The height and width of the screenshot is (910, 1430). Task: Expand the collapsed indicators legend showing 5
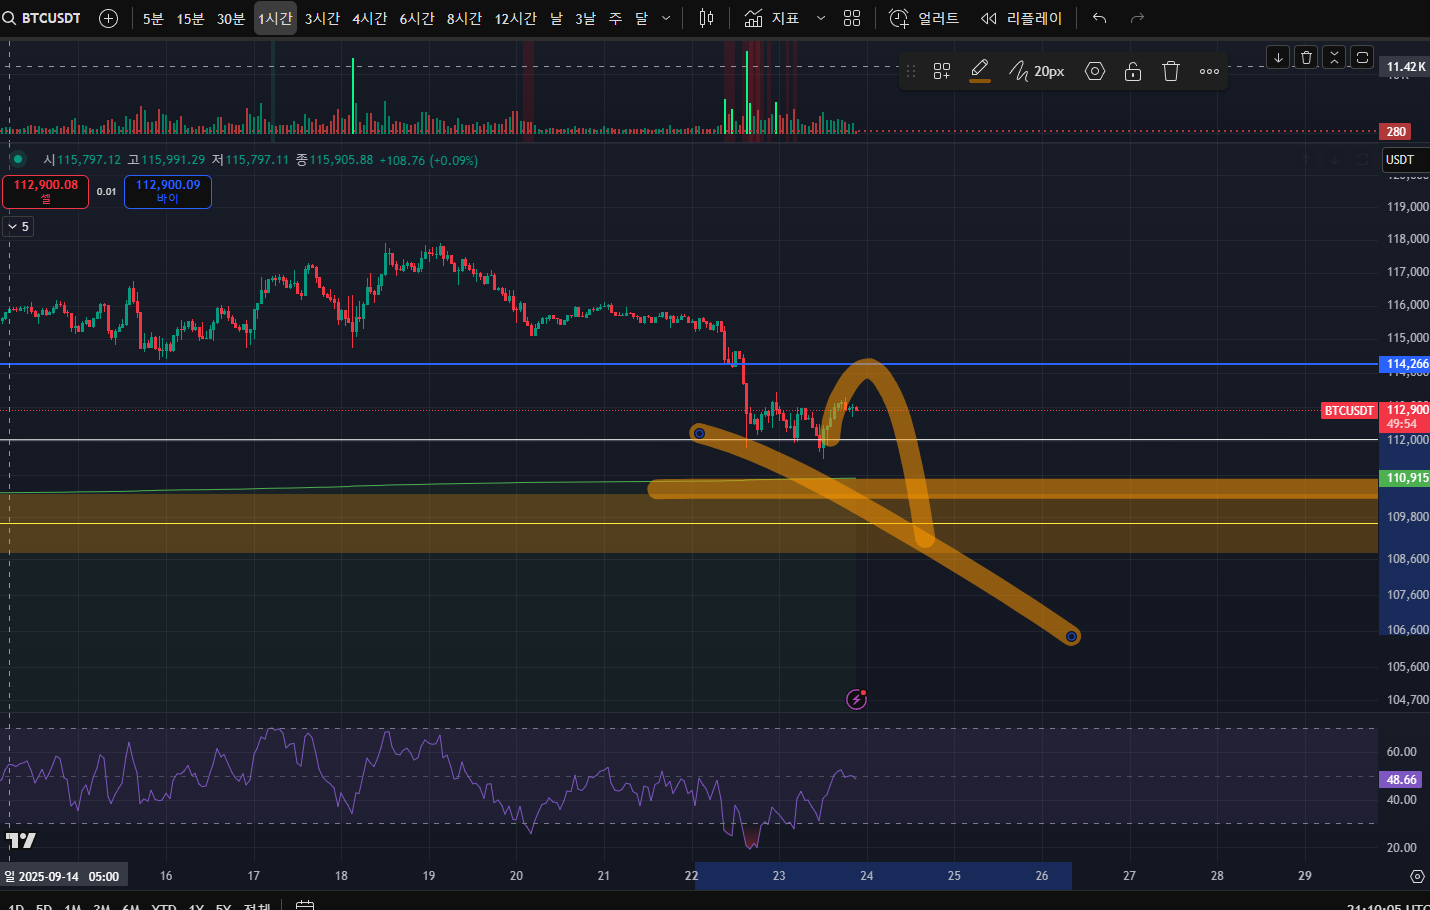coord(18,227)
